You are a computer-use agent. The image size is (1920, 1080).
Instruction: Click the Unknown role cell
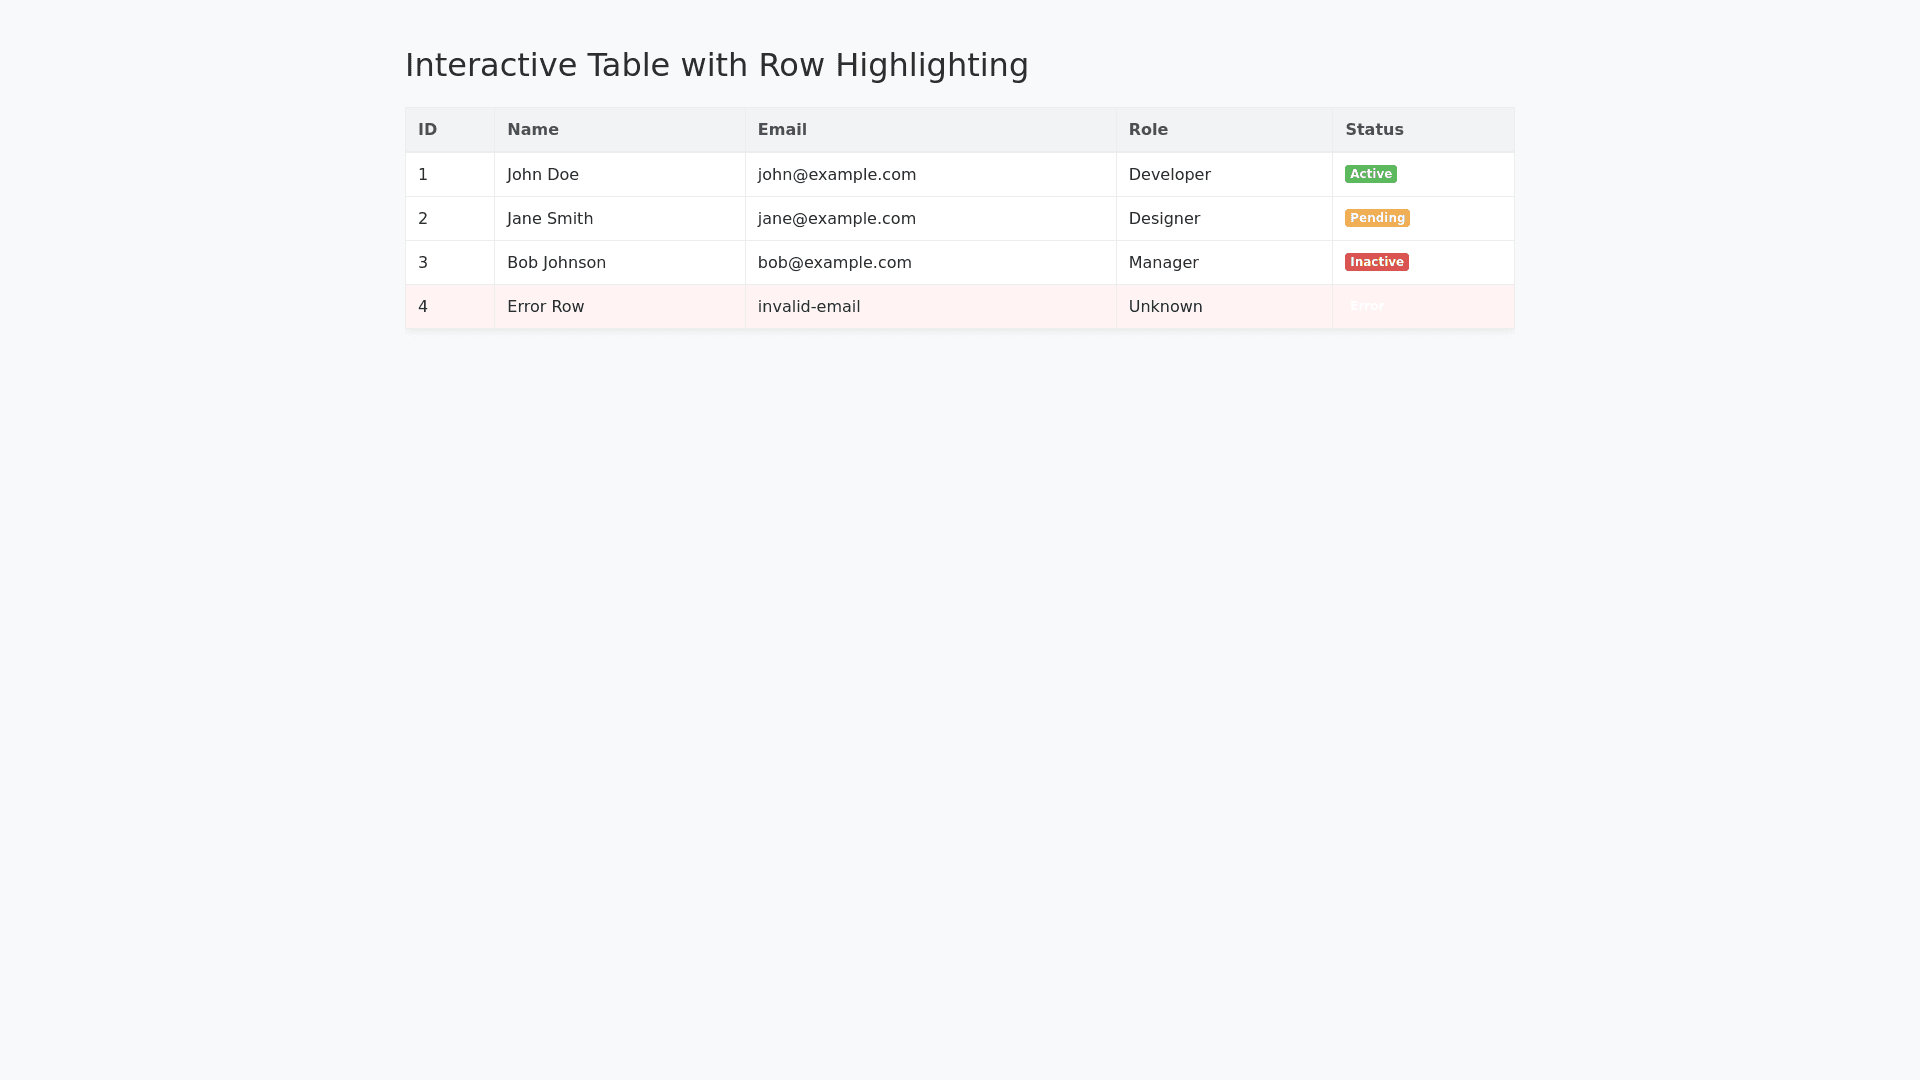[1165, 307]
